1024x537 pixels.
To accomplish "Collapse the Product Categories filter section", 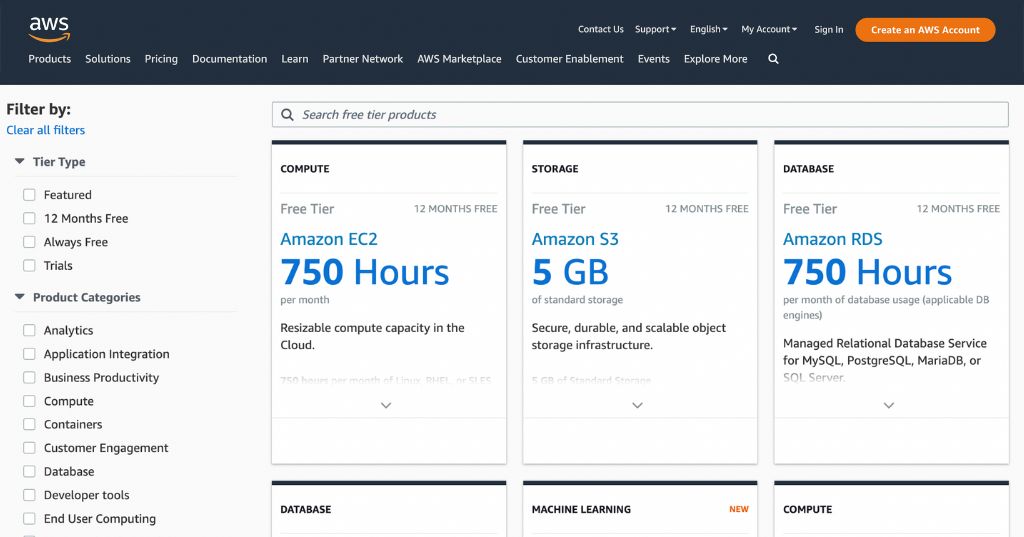I will [x=19, y=297].
